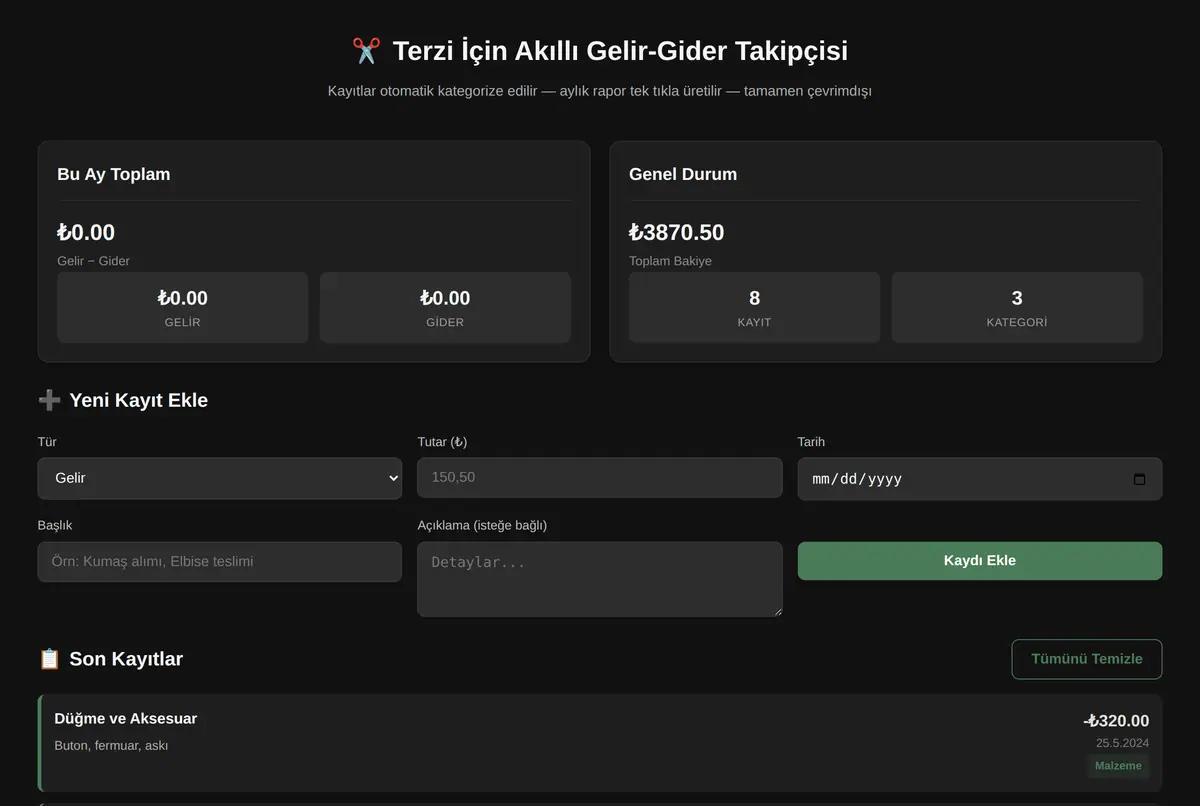Focus the Tarih date field

pos(980,479)
